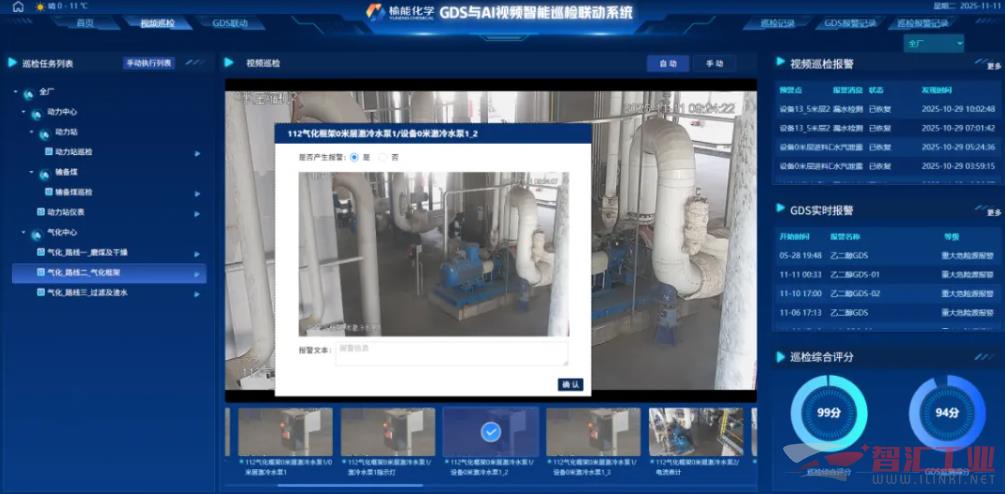
Task: Collapse the 气化中心 tree node
Action: pos(24,232)
